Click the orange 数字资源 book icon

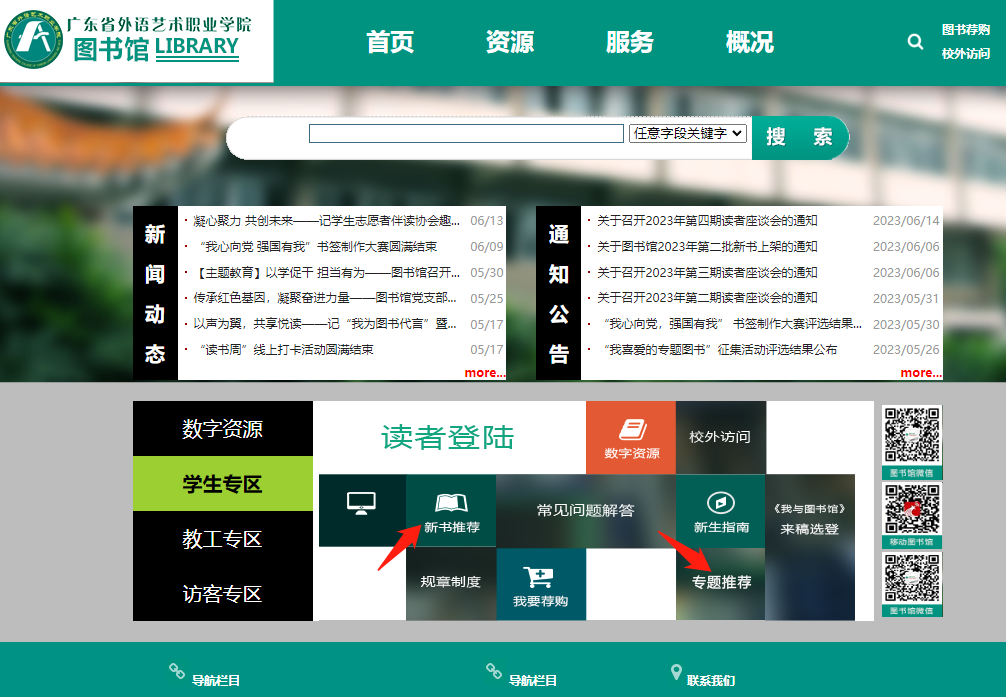point(631,430)
